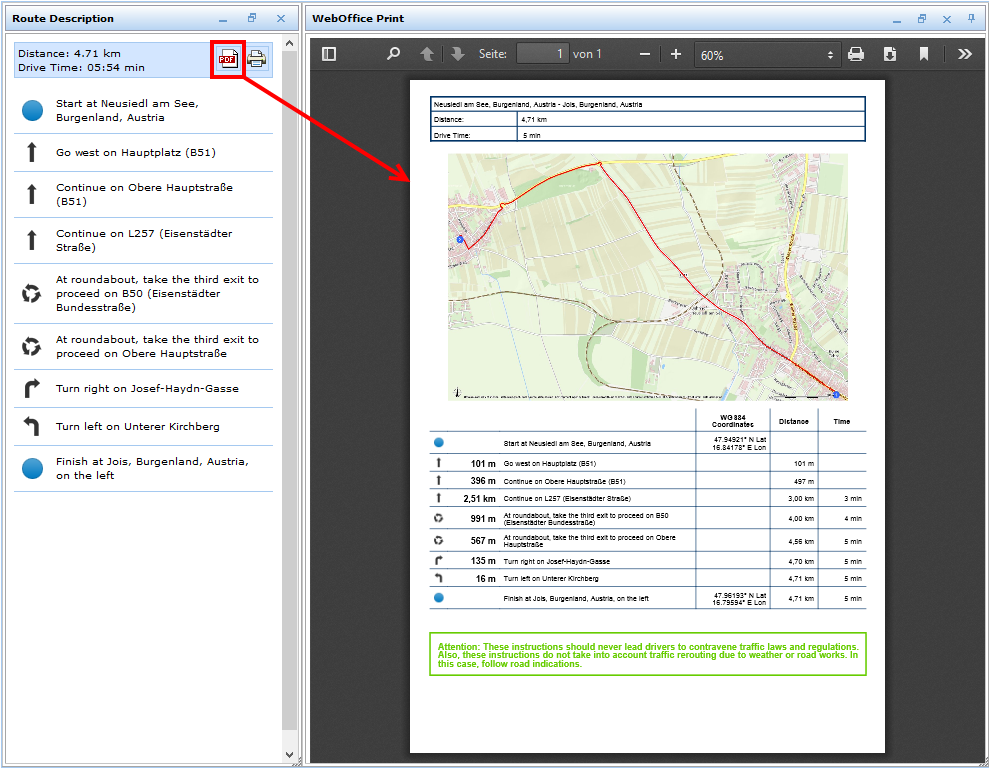Image resolution: width=989 pixels, height=768 pixels.
Task: Toggle the PDF sidebar panel
Action: tap(328, 54)
